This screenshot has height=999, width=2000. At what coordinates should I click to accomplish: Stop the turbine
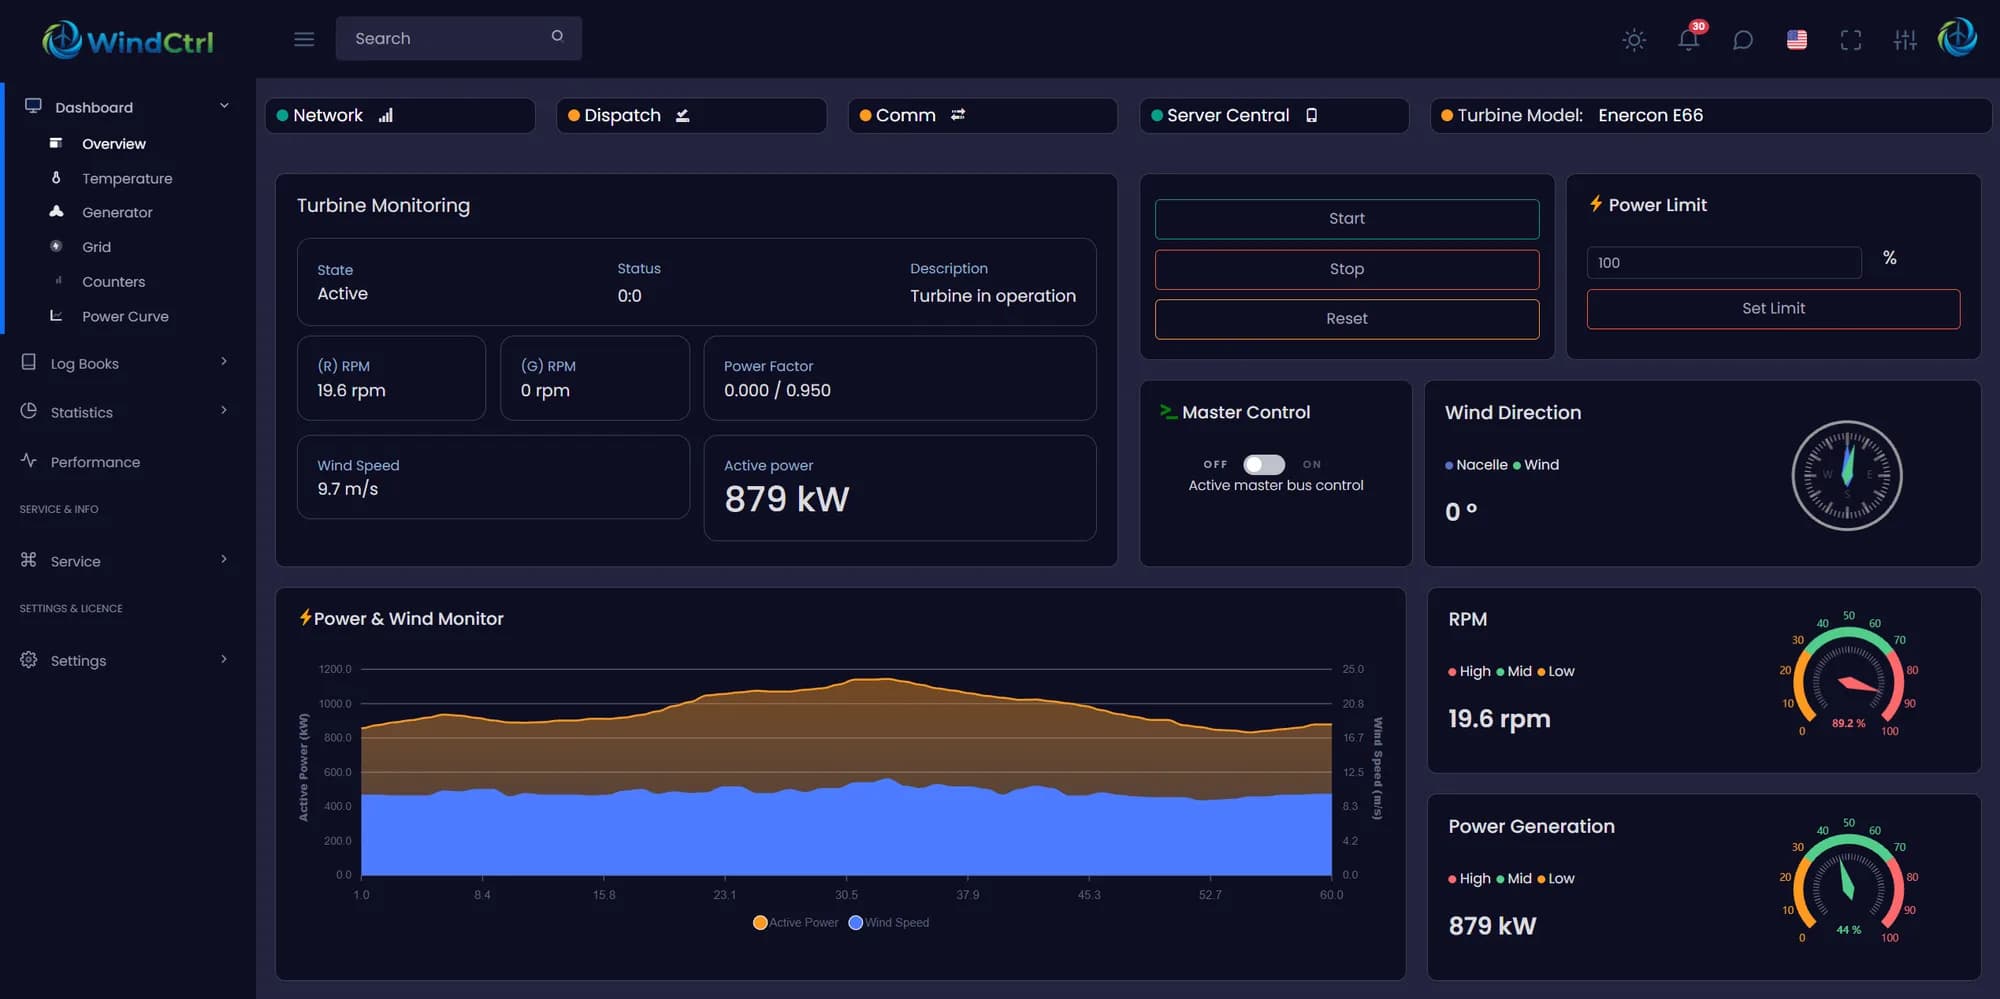pyautogui.click(x=1346, y=269)
